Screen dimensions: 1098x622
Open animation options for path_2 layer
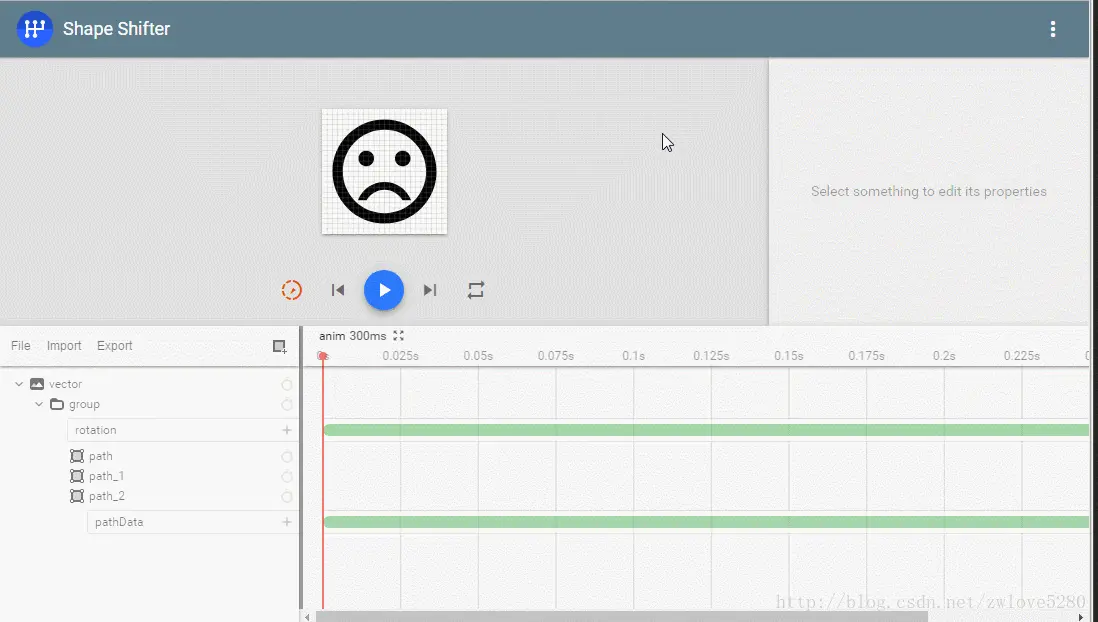pyautogui.click(x=286, y=497)
